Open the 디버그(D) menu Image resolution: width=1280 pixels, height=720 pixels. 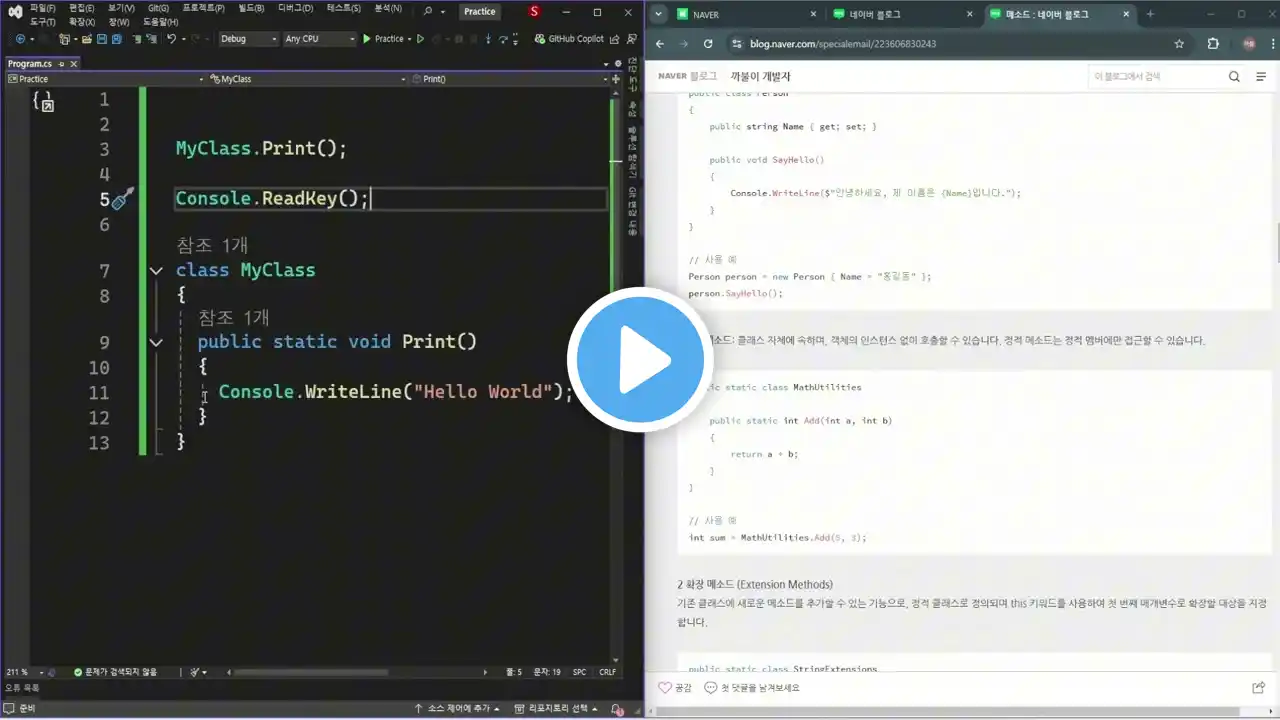(x=295, y=9)
